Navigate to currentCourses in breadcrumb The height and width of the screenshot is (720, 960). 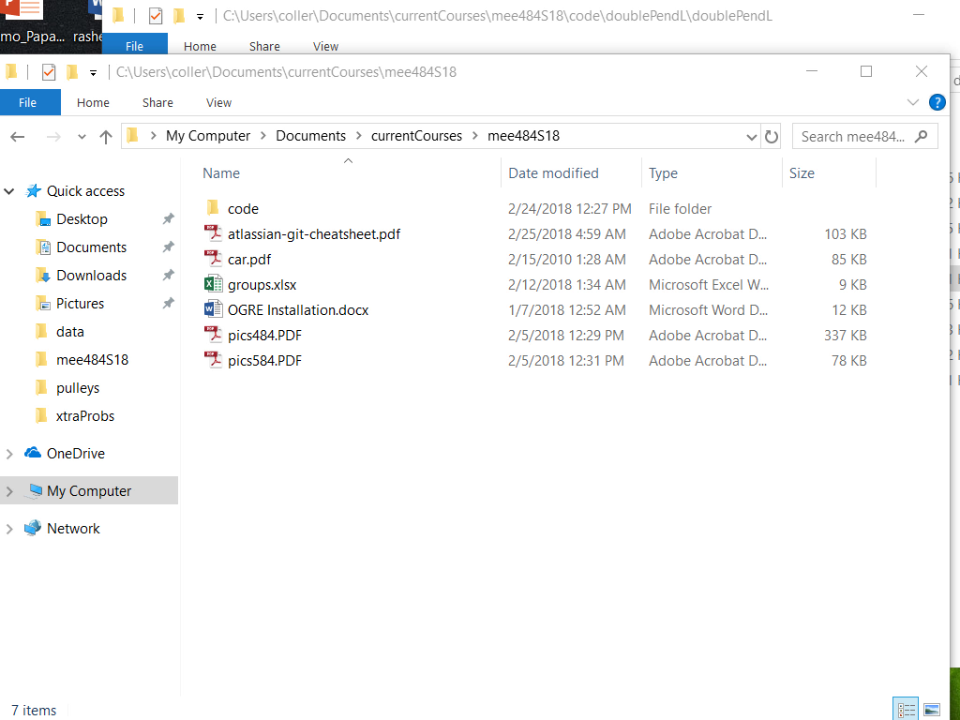pos(416,136)
